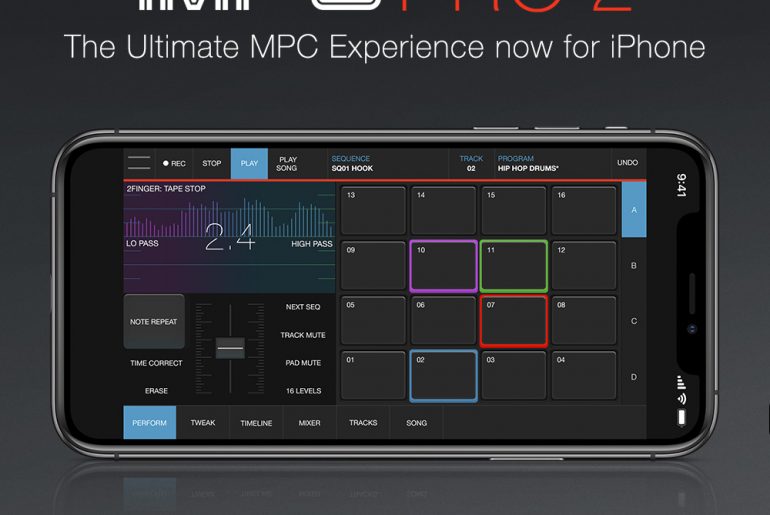Hit the purple-outlined pad 10
This screenshot has height=515, width=770.
443,266
